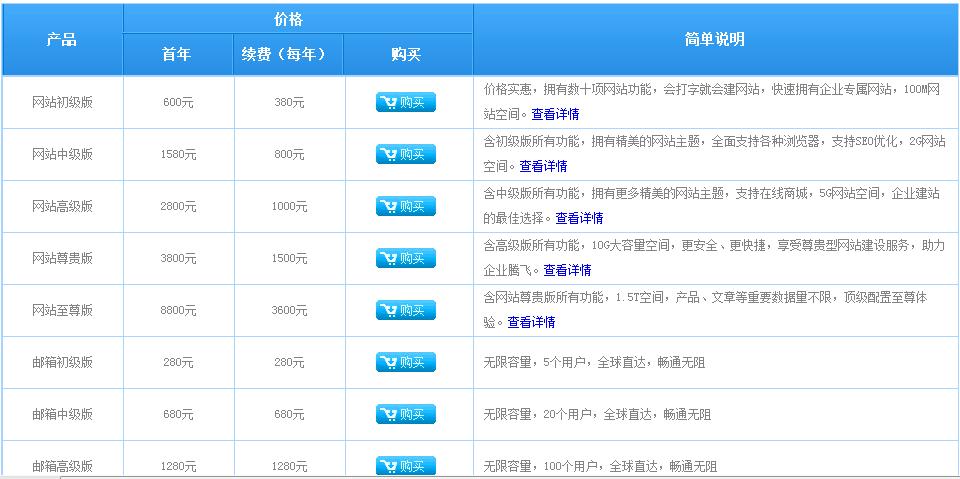The width and height of the screenshot is (960, 479).
Task: Select the 邮箱初级版 product name
Action: point(62,363)
